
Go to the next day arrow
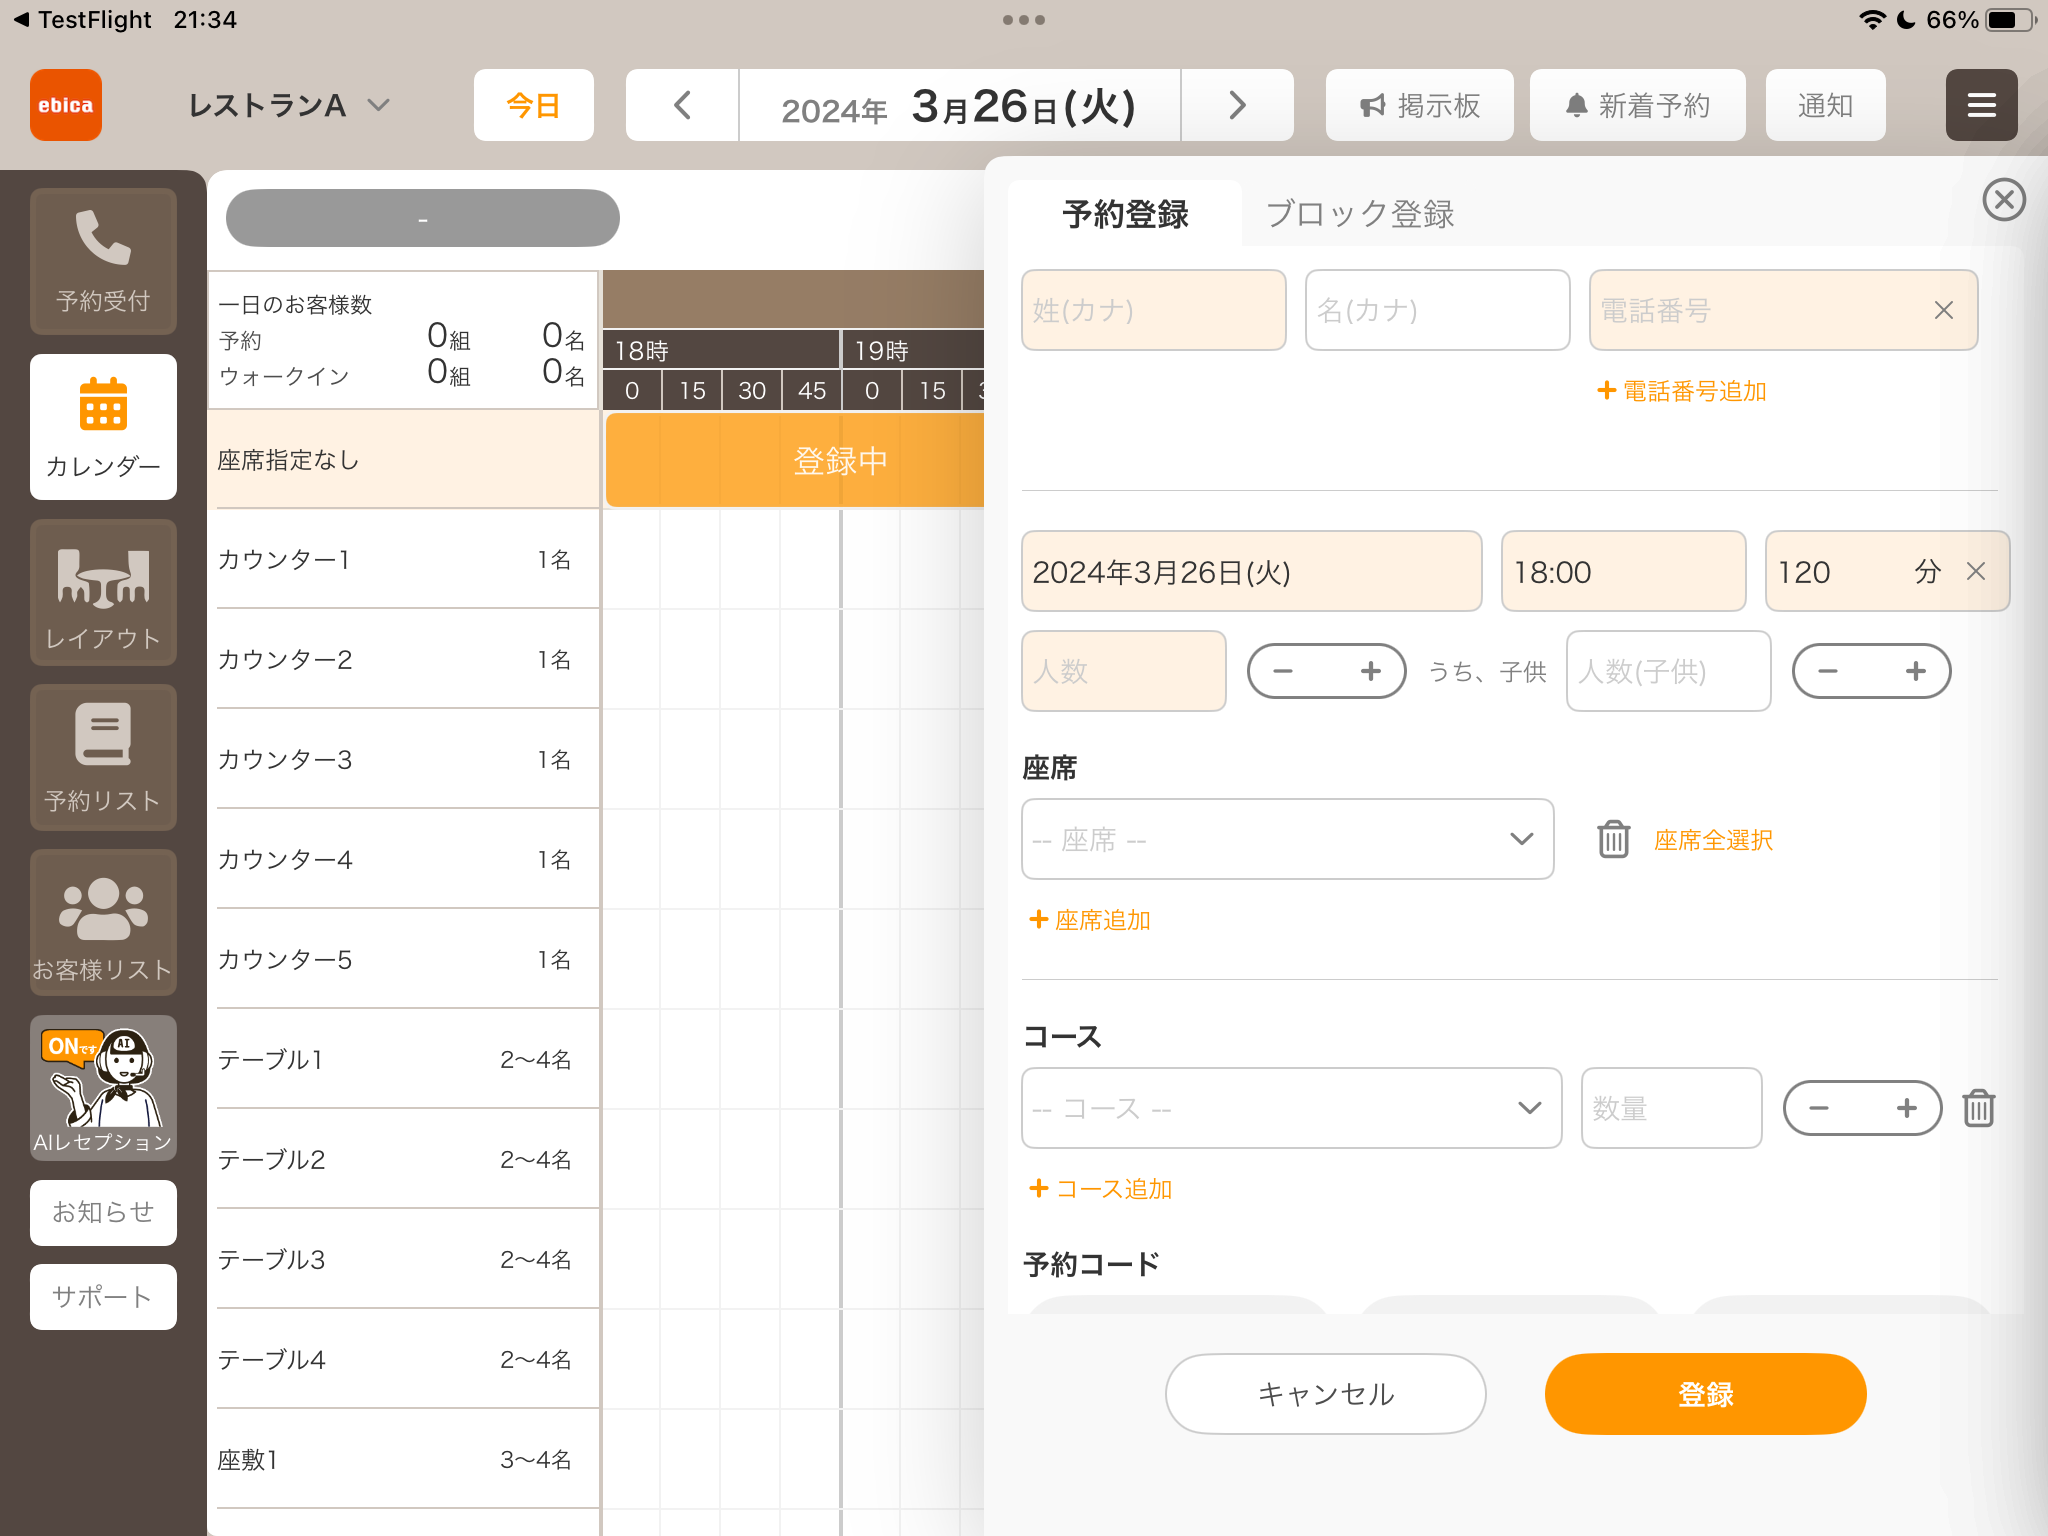tap(1237, 105)
